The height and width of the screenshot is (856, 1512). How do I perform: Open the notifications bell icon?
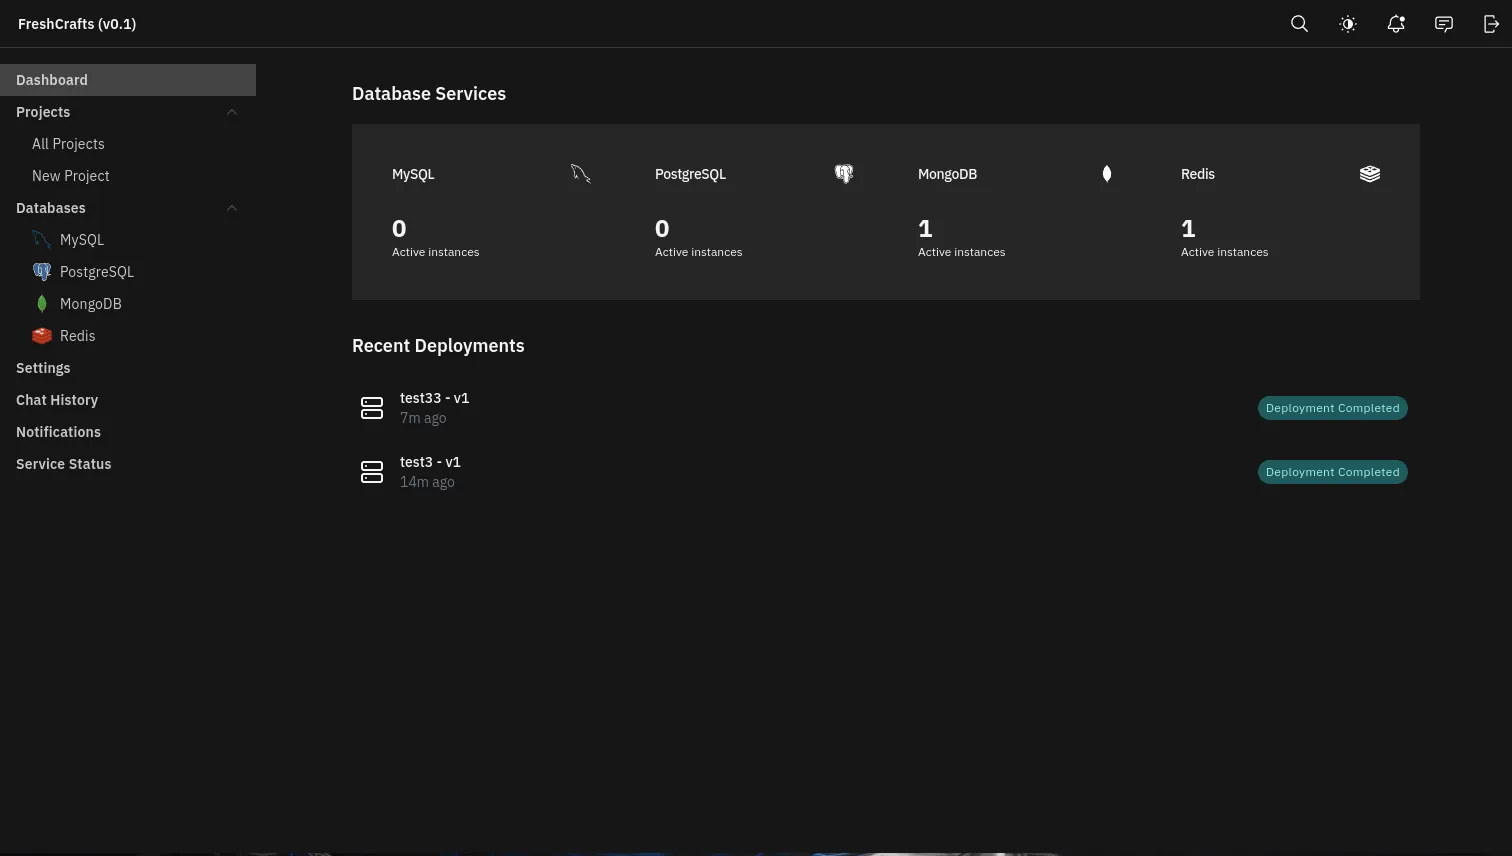click(1396, 24)
